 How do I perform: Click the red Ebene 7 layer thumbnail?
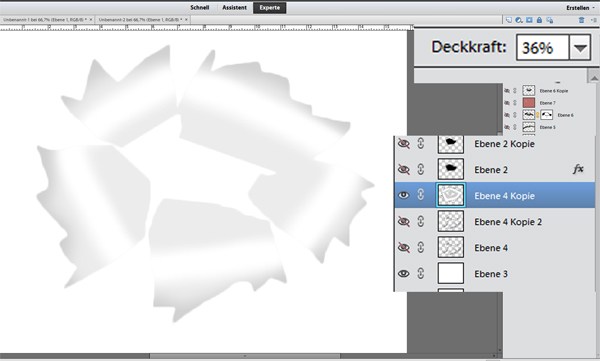[x=529, y=103]
